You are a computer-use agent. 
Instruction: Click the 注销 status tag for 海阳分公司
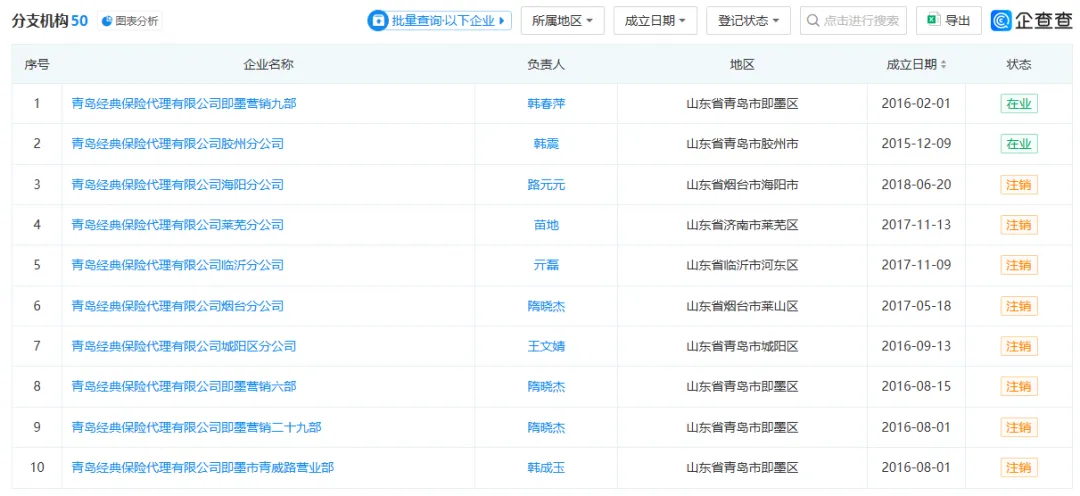click(x=1019, y=185)
